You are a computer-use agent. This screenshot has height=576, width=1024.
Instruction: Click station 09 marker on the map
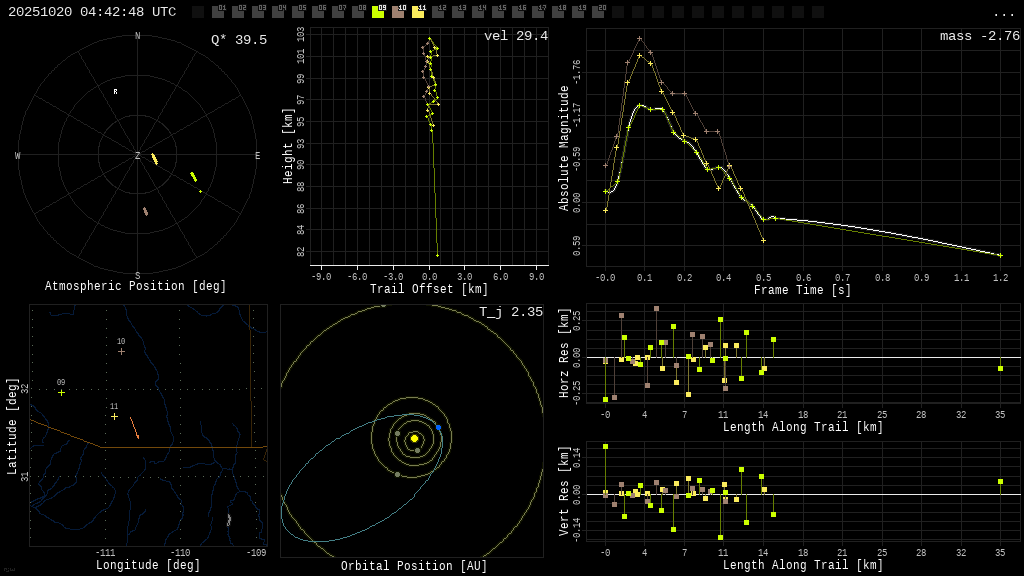click(61, 393)
